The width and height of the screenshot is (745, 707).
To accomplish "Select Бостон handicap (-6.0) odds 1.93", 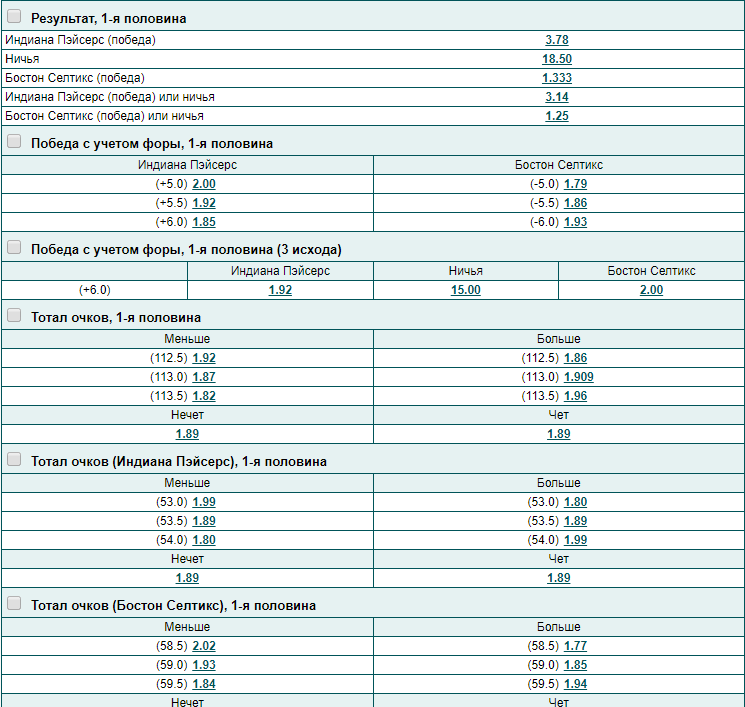I will (x=575, y=222).
